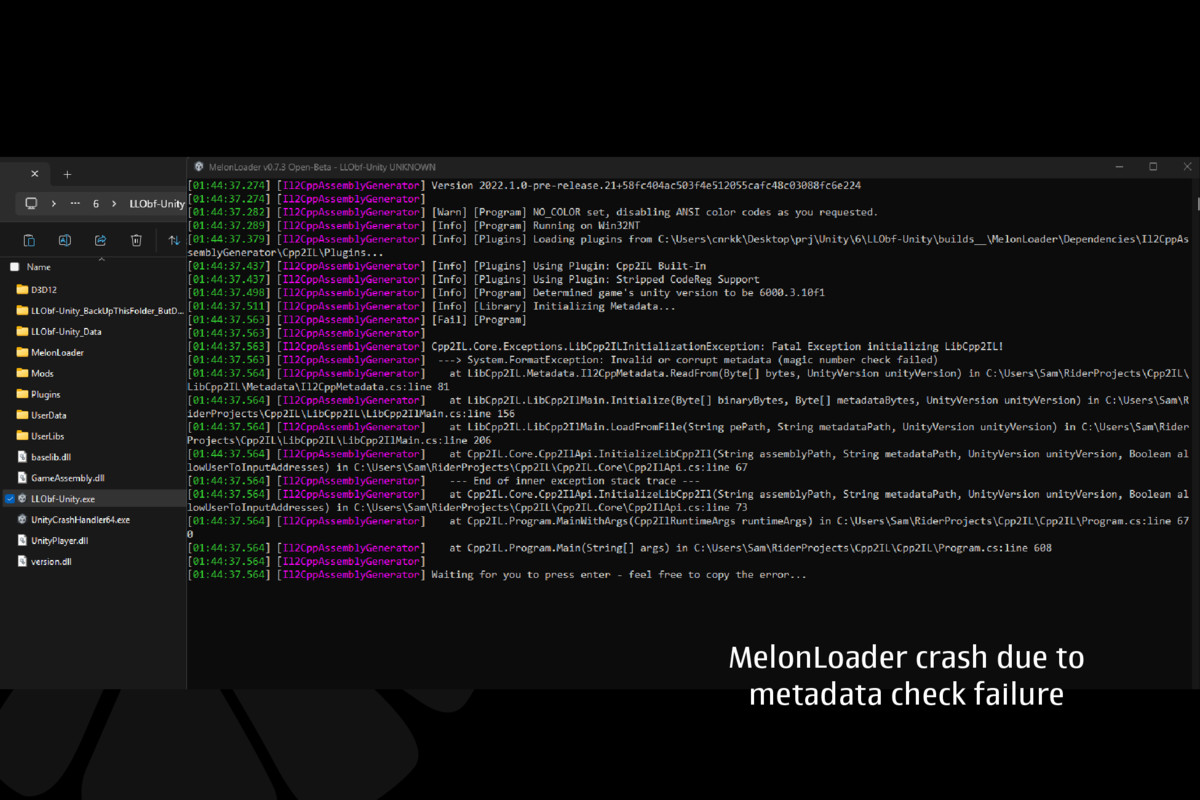
Task: Show hidden breadcrumb folders via ellipsis
Action: point(76,203)
